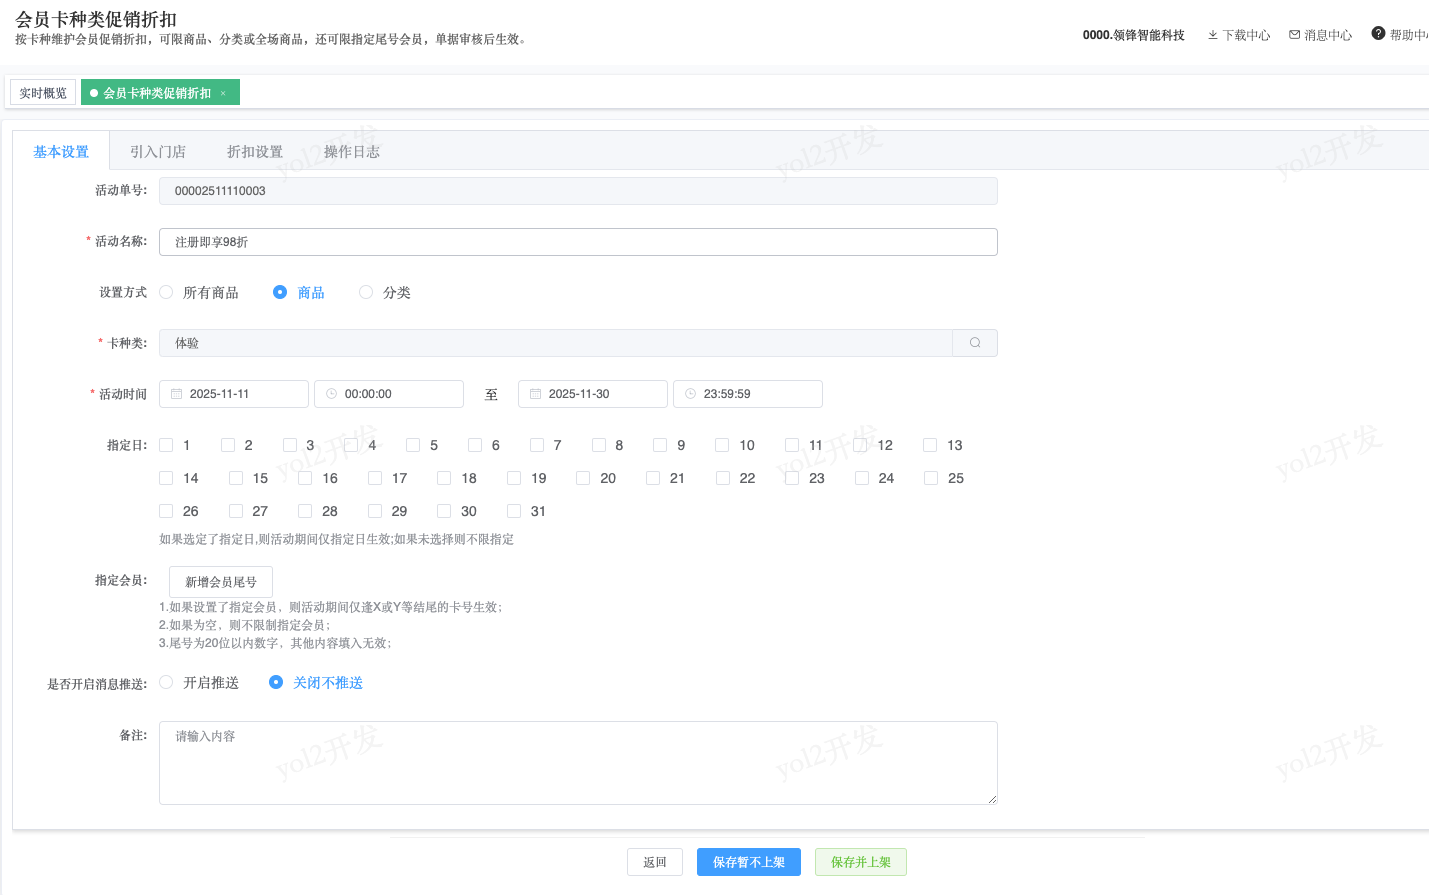
Task: Click the calendar icon in start date 2025-11-11
Action: coord(177,394)
